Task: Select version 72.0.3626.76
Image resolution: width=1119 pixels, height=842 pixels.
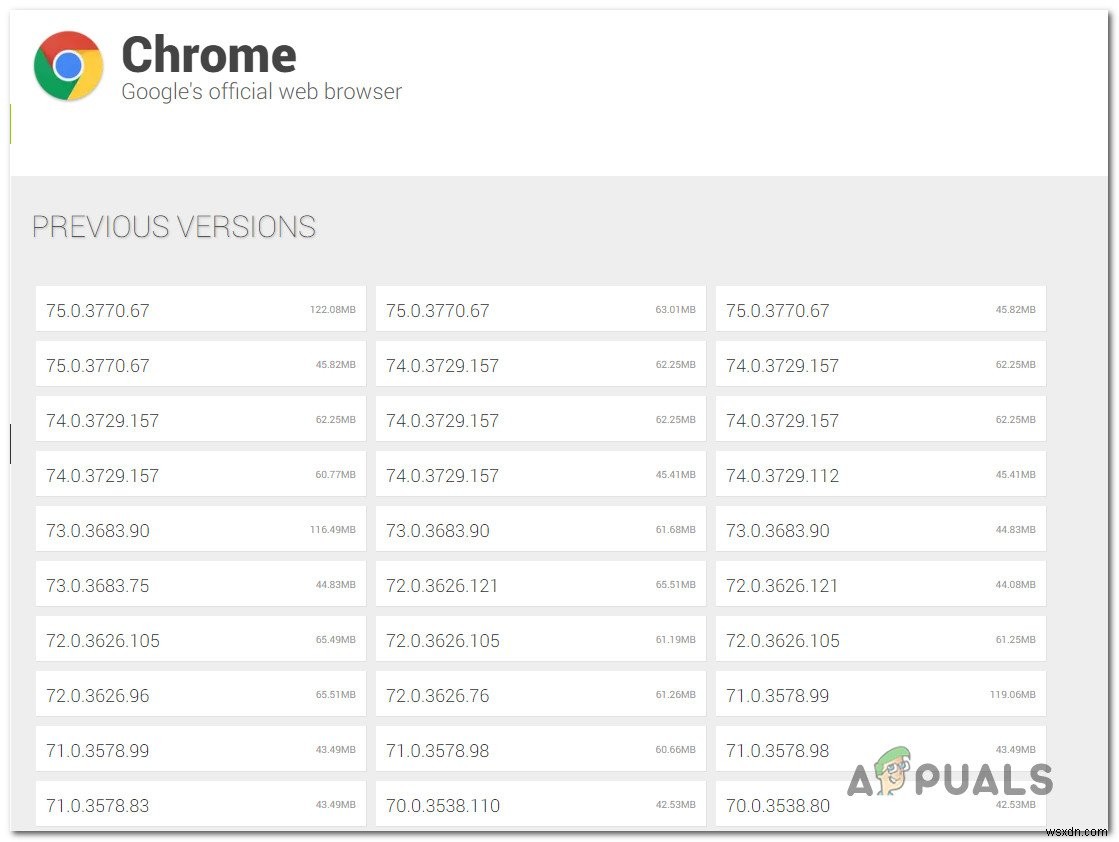Action: coord(540,694)
